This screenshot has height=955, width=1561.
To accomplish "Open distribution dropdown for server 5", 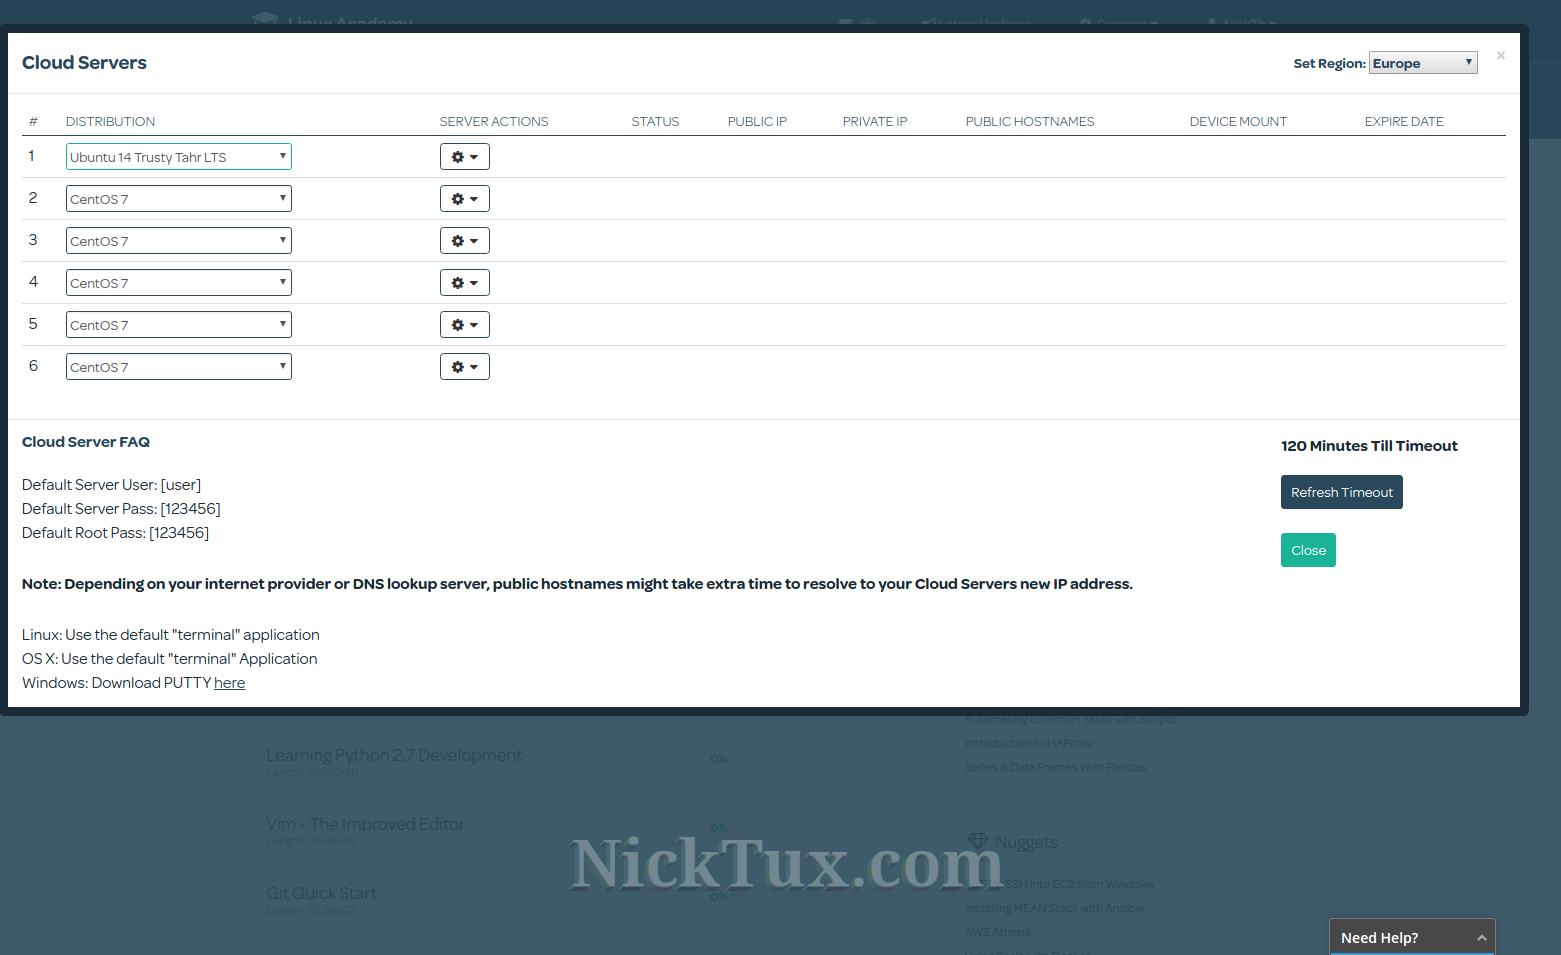I will [179, 325].
